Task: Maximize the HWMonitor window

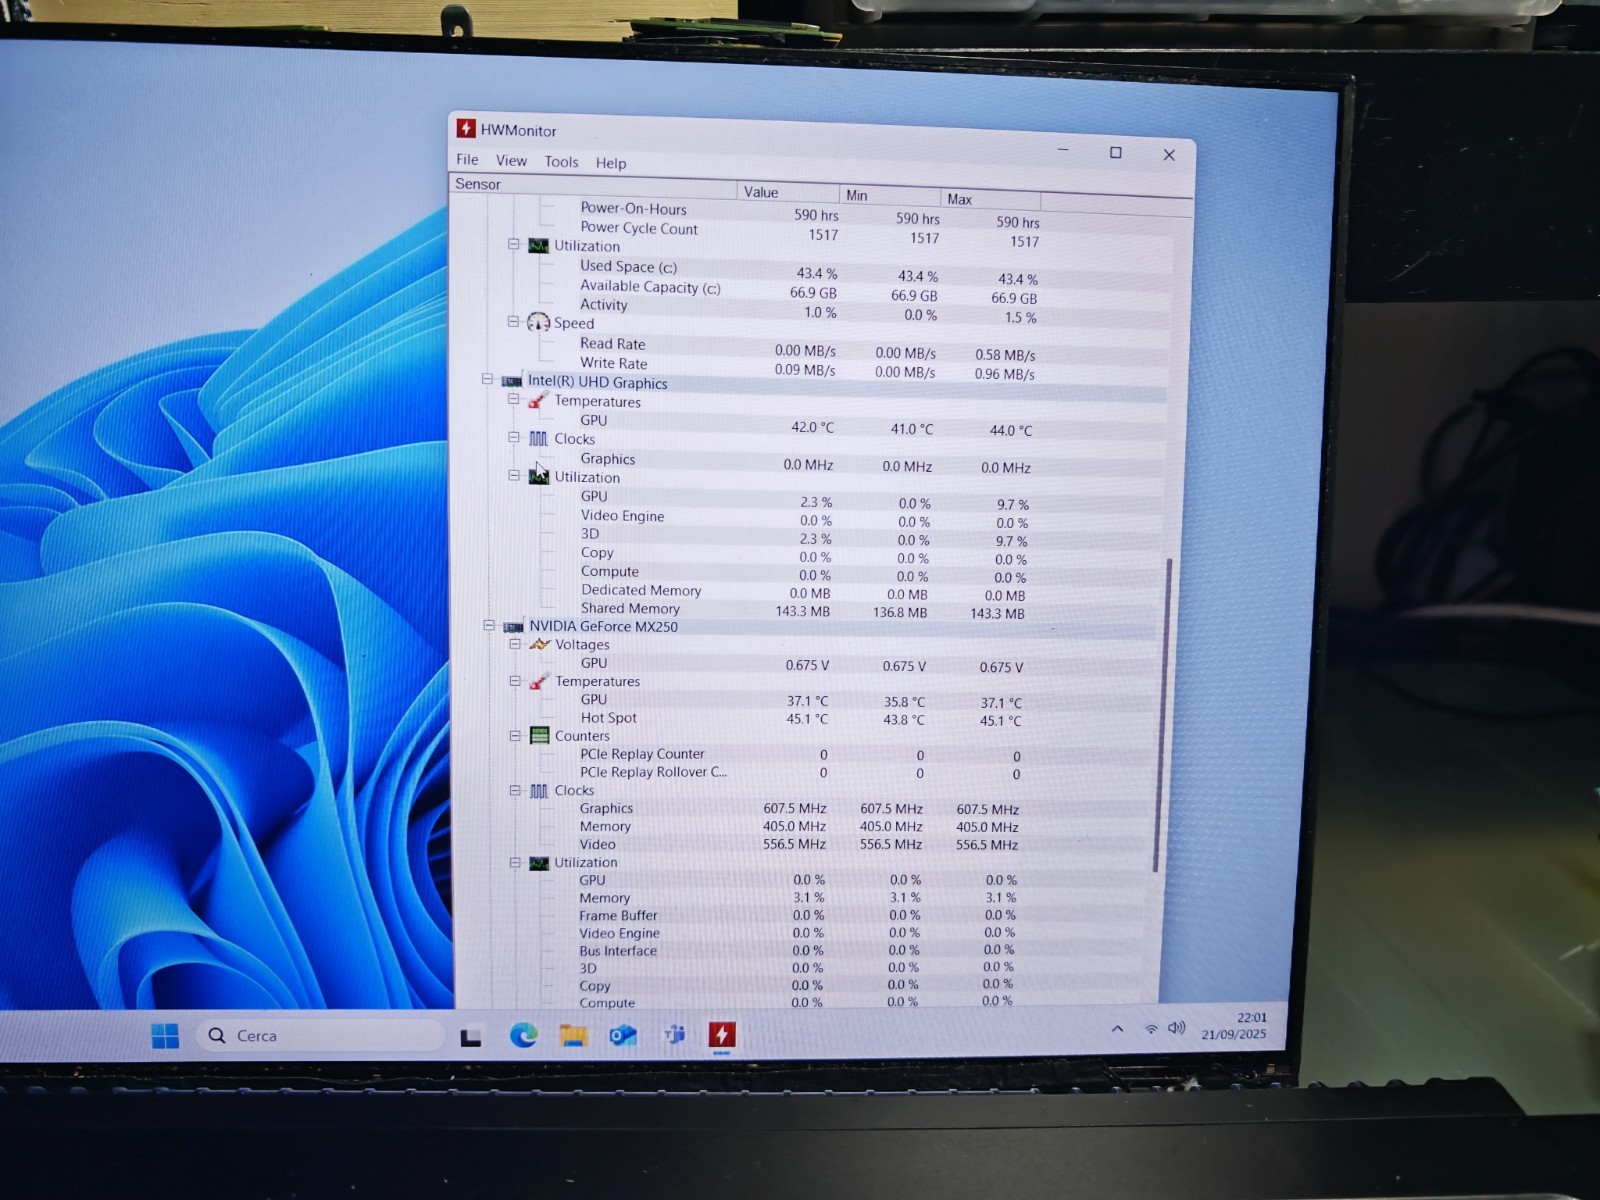Action: coord(1115,153)
